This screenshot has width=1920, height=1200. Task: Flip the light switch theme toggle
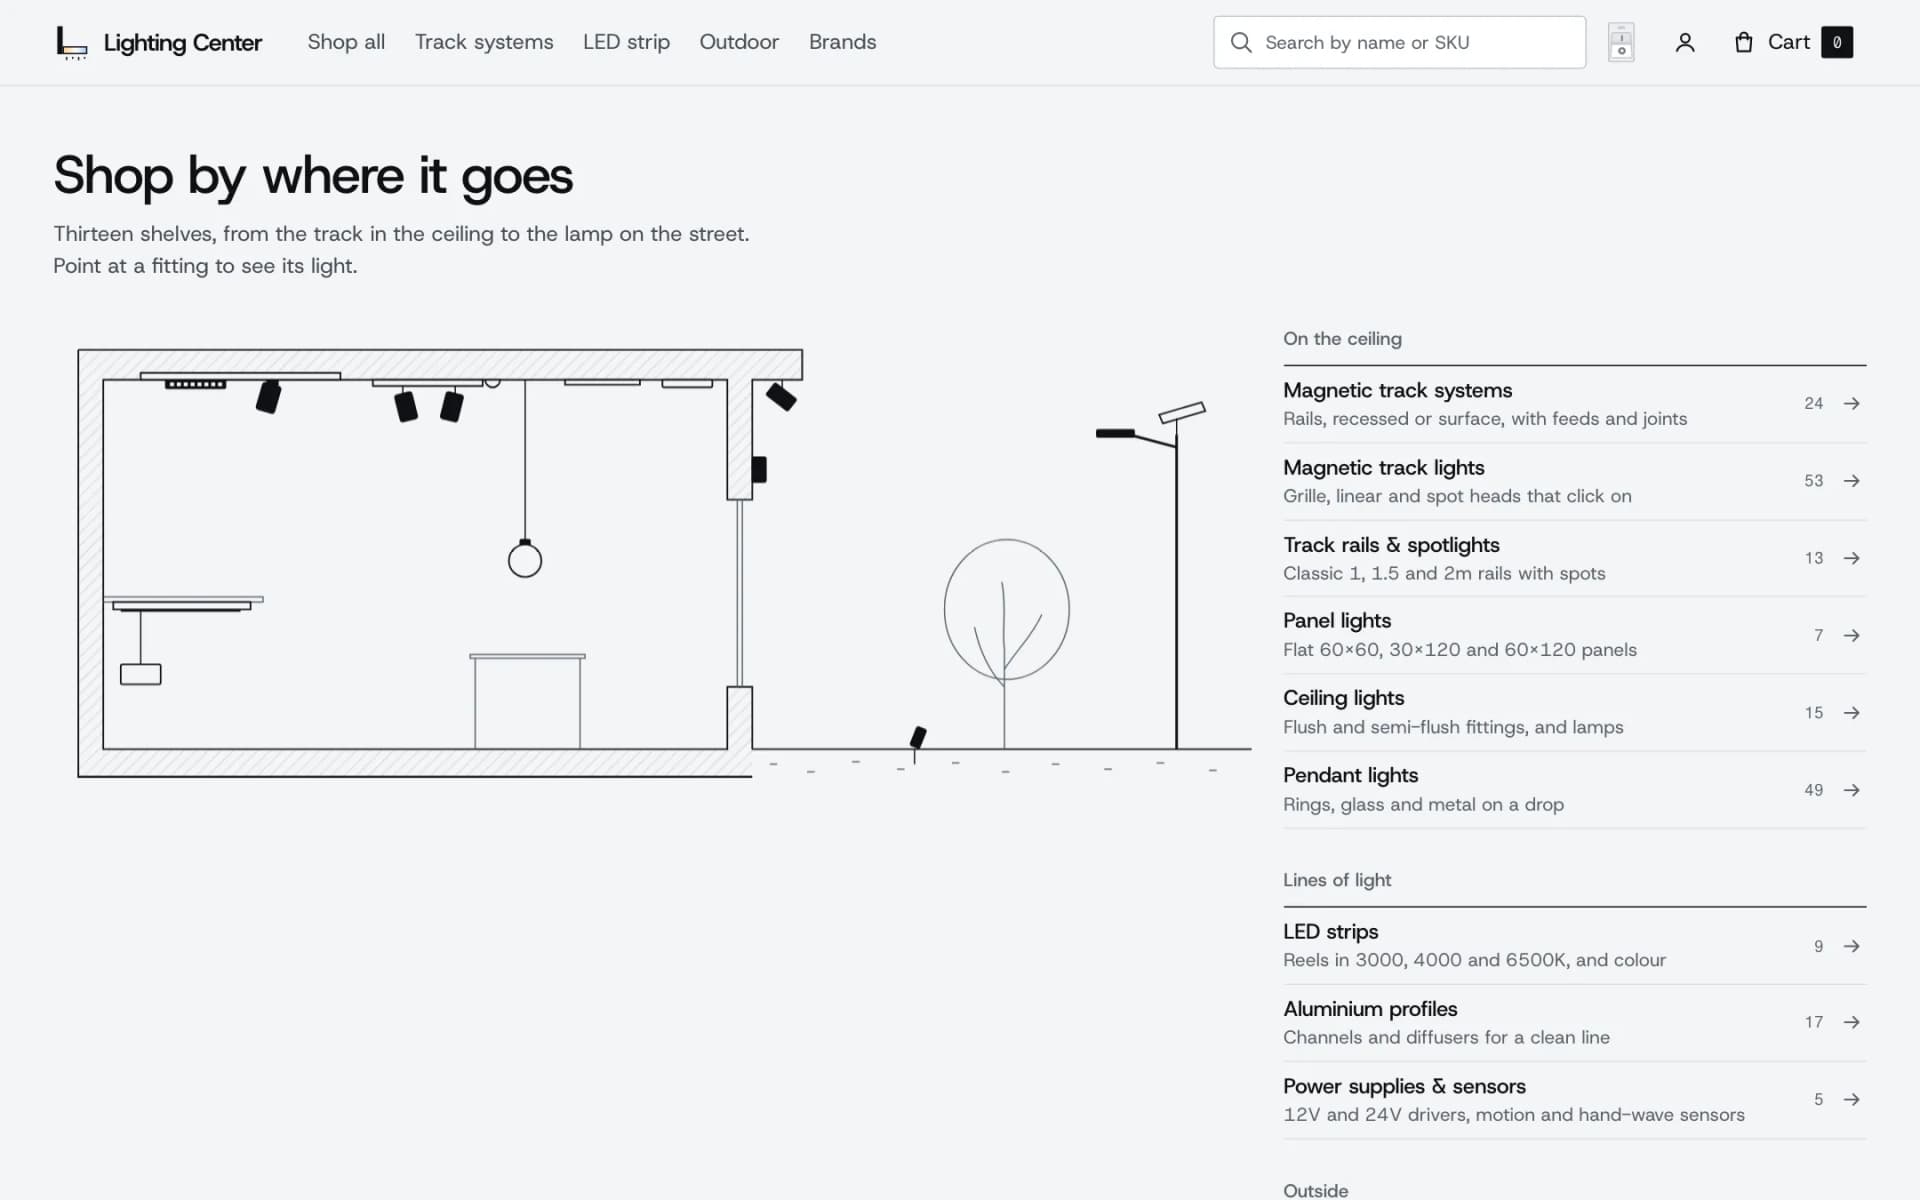pos(1621,42)
